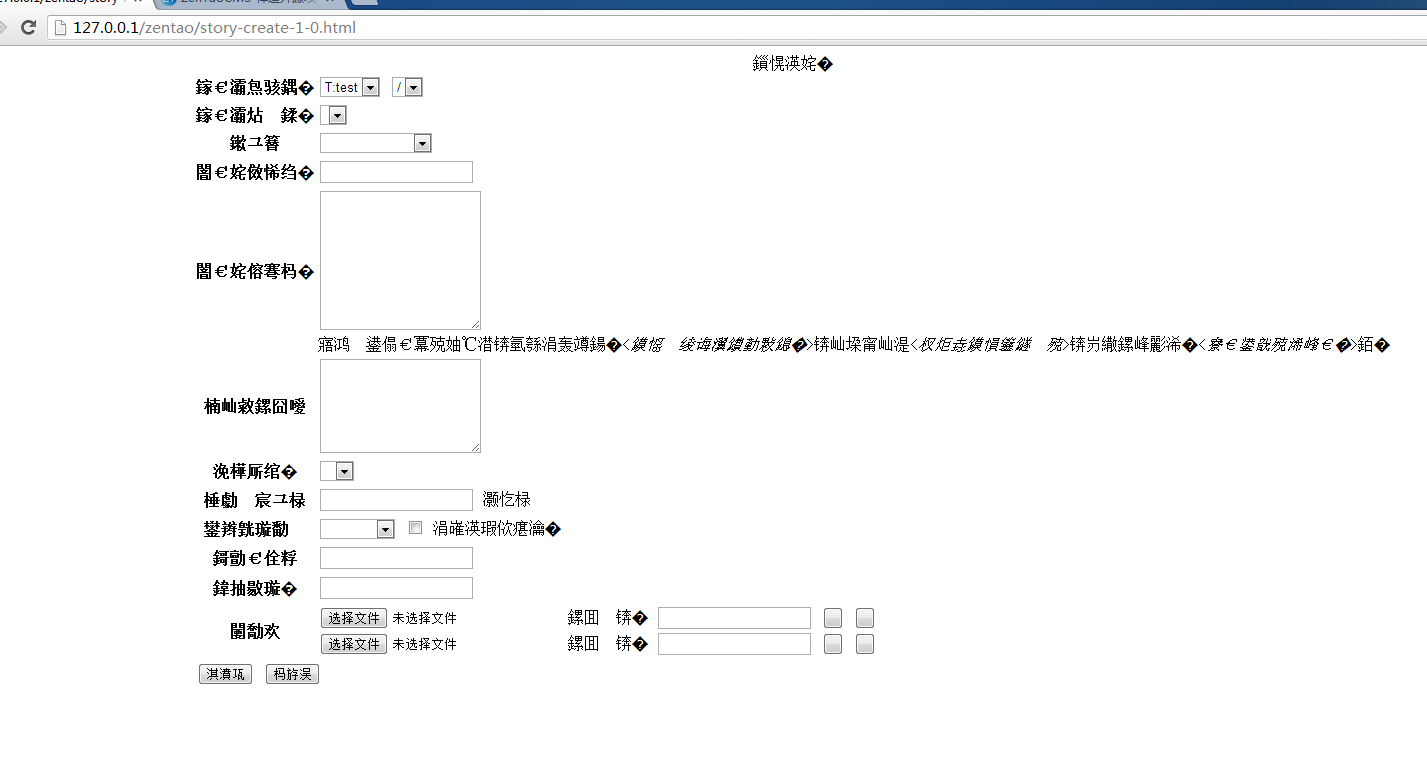Click the title field in the first attachment row
The height and width of the screenshot is (758, 1427).
click(x=734, y=618)
